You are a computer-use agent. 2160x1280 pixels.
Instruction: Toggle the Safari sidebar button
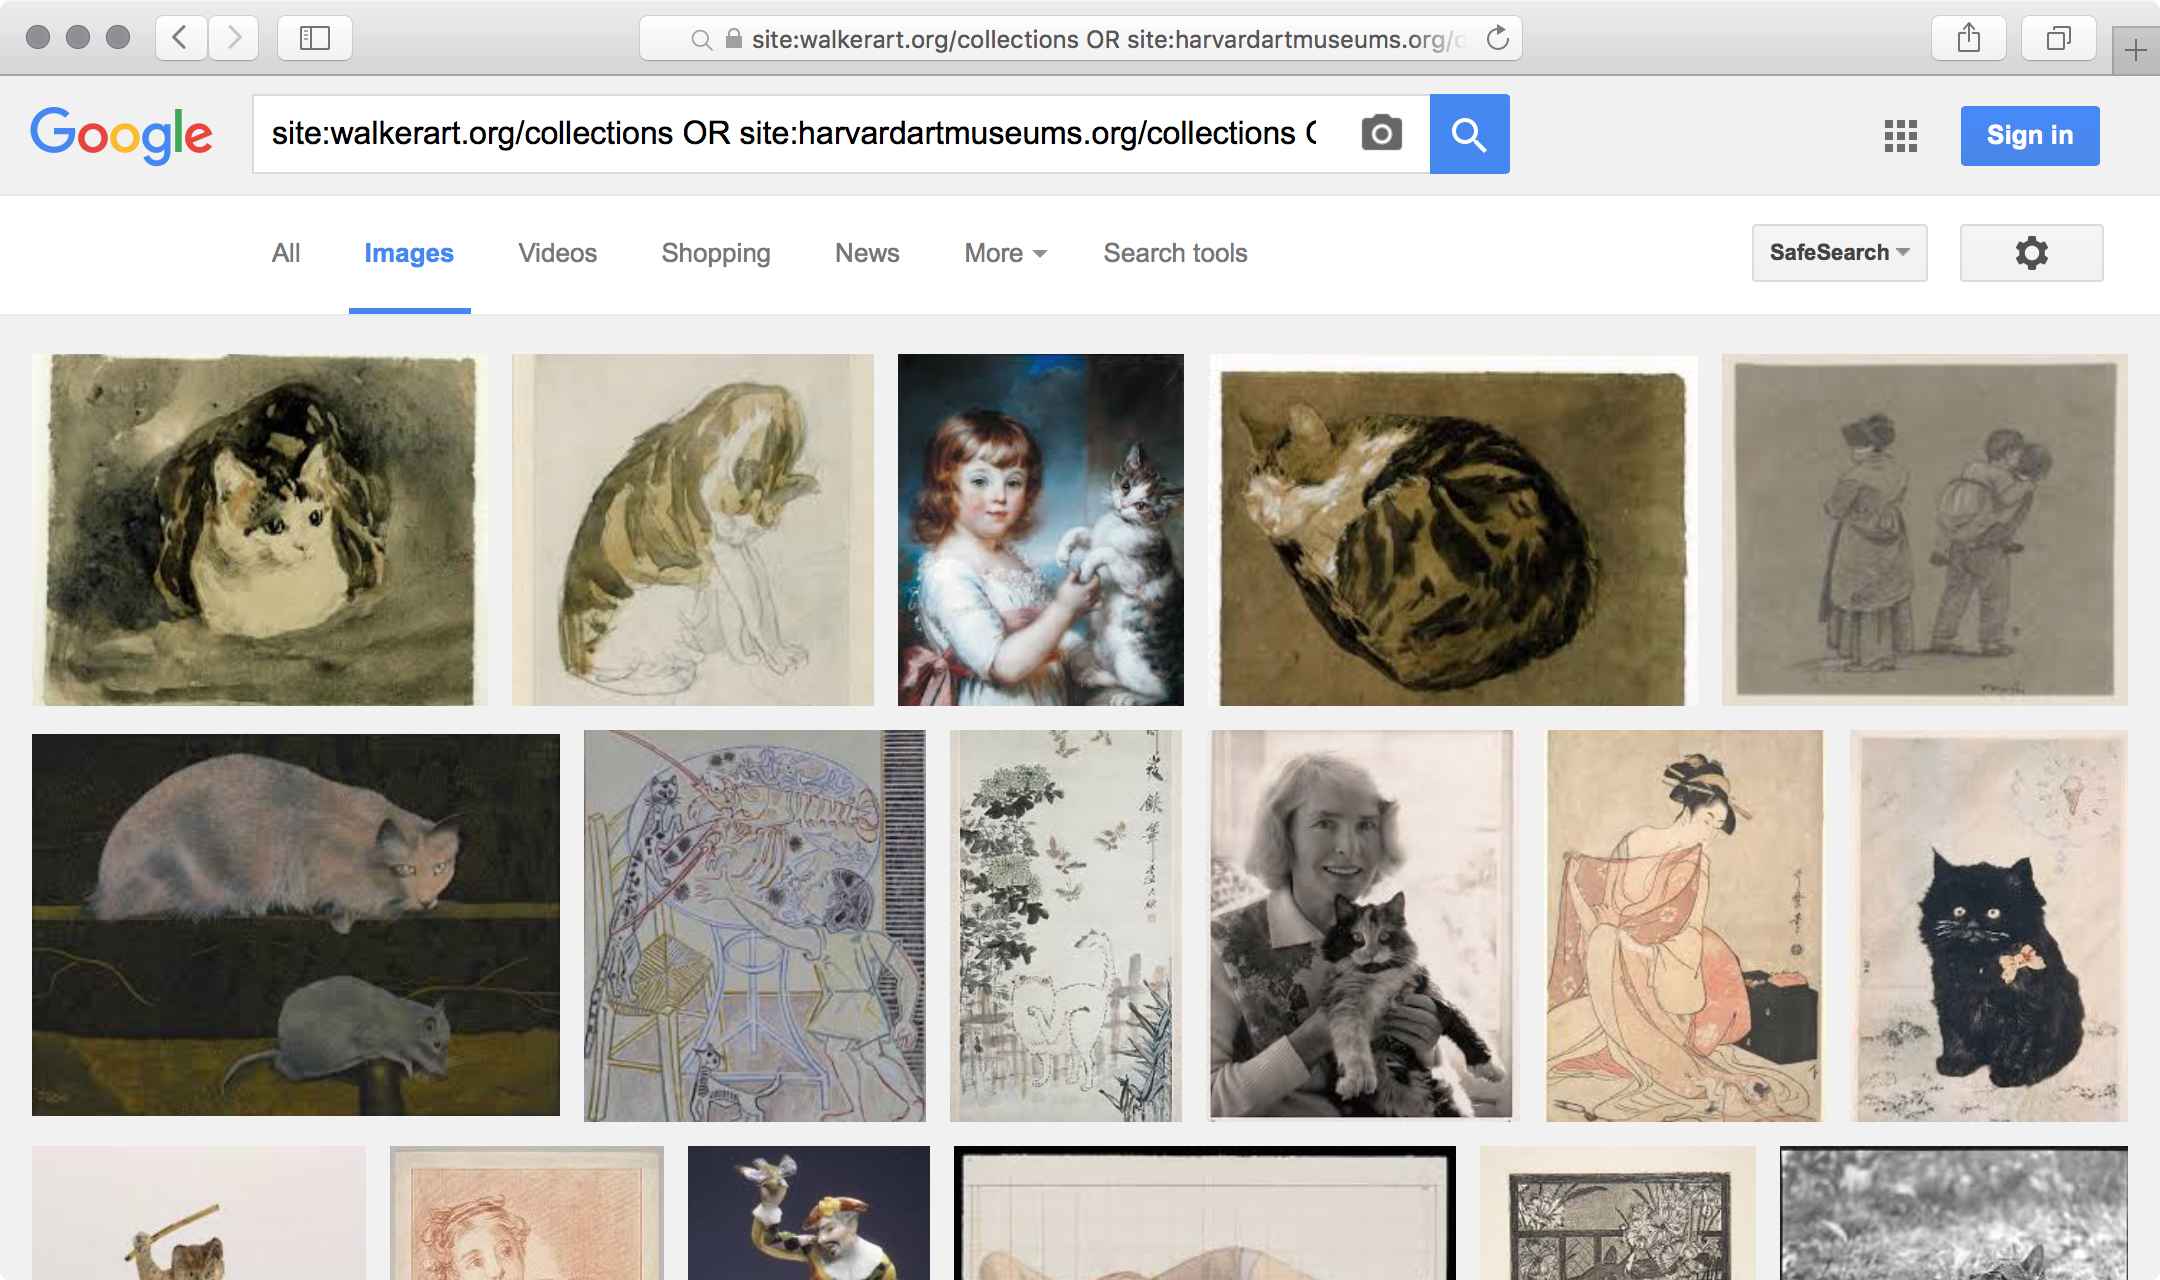(x=315, y=38)
